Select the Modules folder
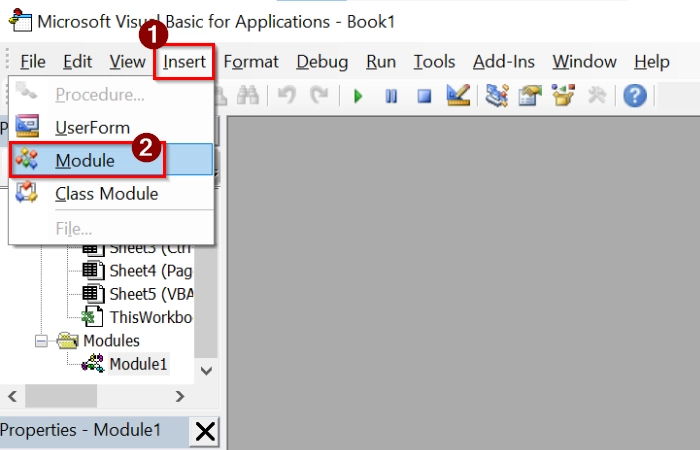The image size is (700, 450). (x=111, y=341)
